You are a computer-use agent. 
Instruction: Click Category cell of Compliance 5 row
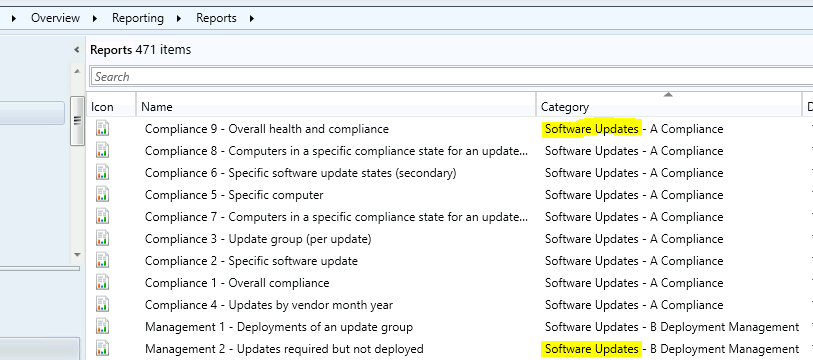[634, 195]
